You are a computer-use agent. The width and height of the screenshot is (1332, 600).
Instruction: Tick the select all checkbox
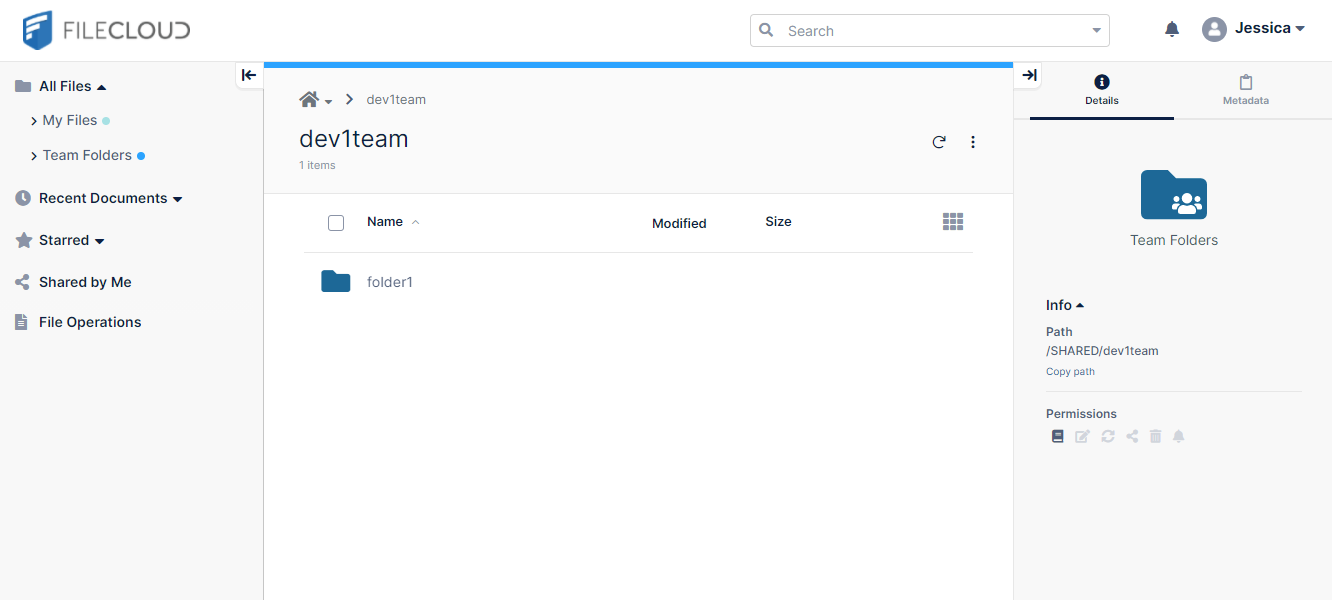pyautogui.click(x=336, y=223)
